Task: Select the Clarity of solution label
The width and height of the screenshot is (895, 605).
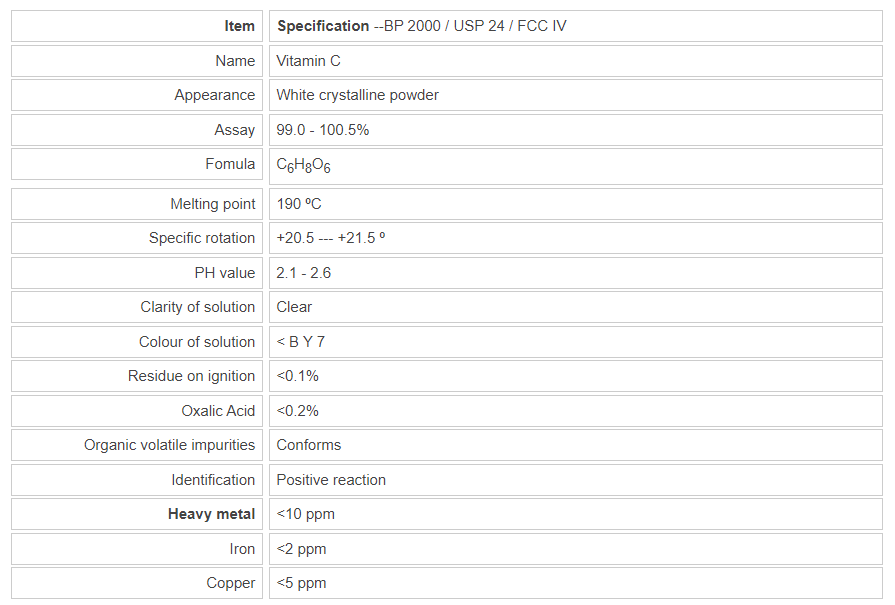Action: pos(197,307)
